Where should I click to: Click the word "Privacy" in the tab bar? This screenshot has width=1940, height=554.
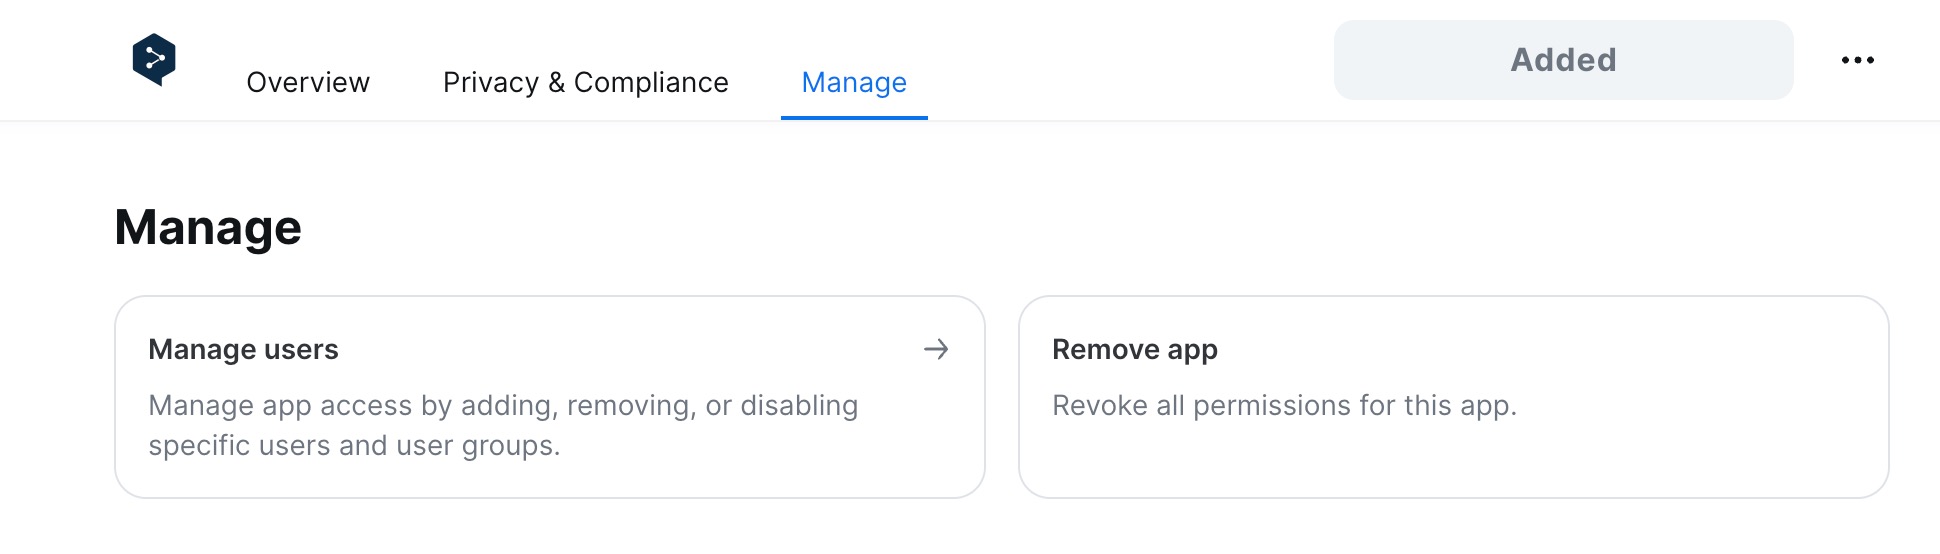[490, 82]
